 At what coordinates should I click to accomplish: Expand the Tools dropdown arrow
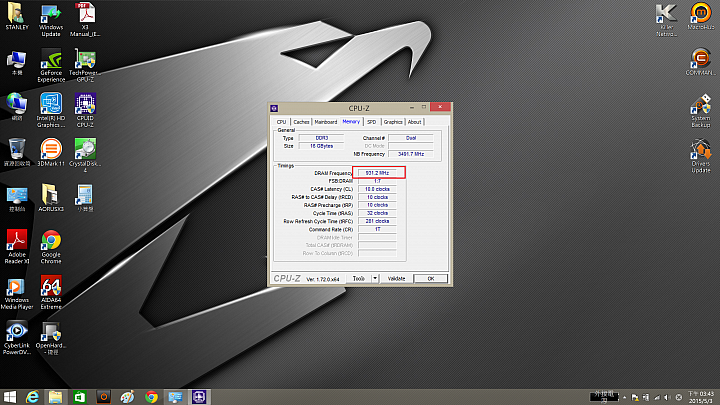pyautogui.click(x=375, y=278)
